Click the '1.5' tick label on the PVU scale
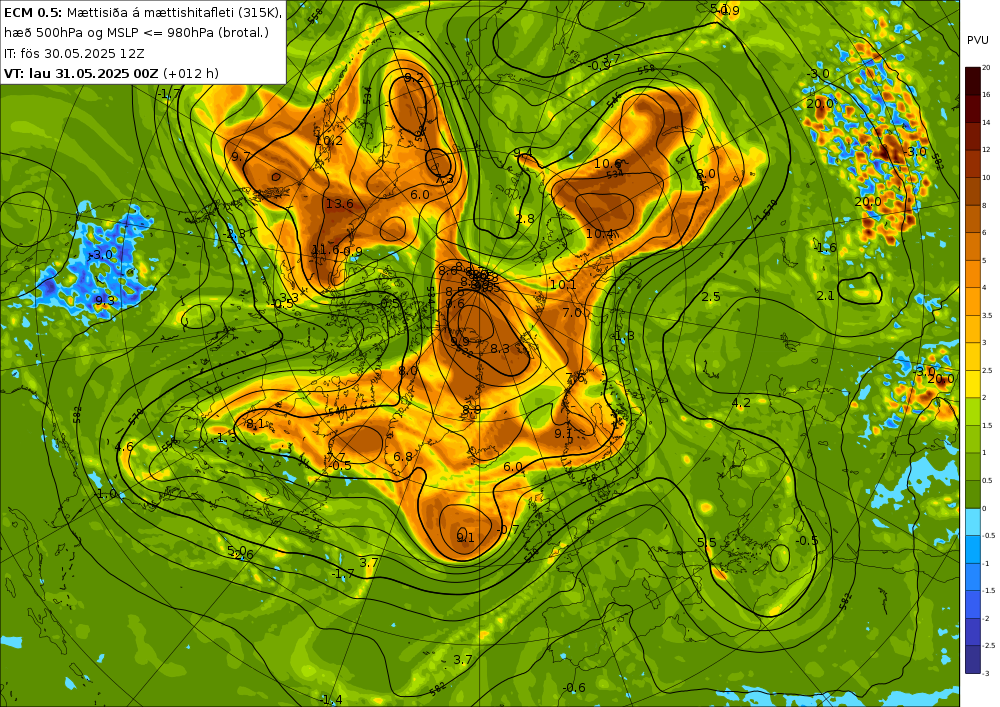Screen dimensions: 1000x707 (x=987, y=425)
